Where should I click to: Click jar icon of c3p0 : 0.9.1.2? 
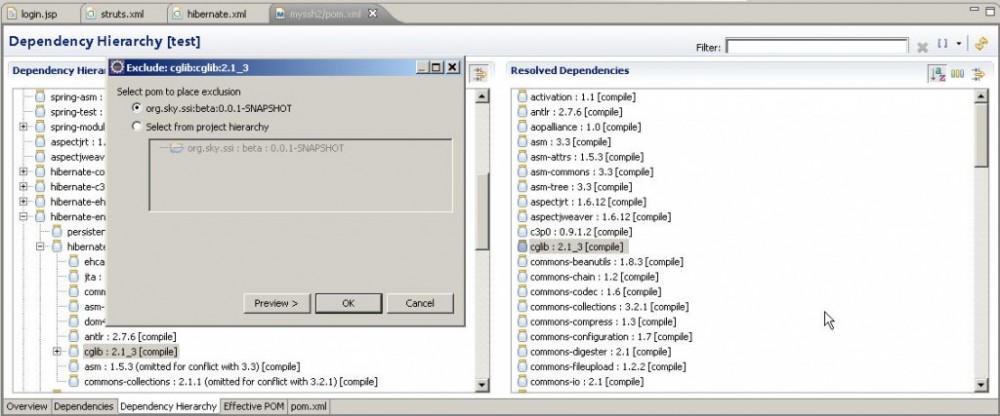tap(522, 232)
